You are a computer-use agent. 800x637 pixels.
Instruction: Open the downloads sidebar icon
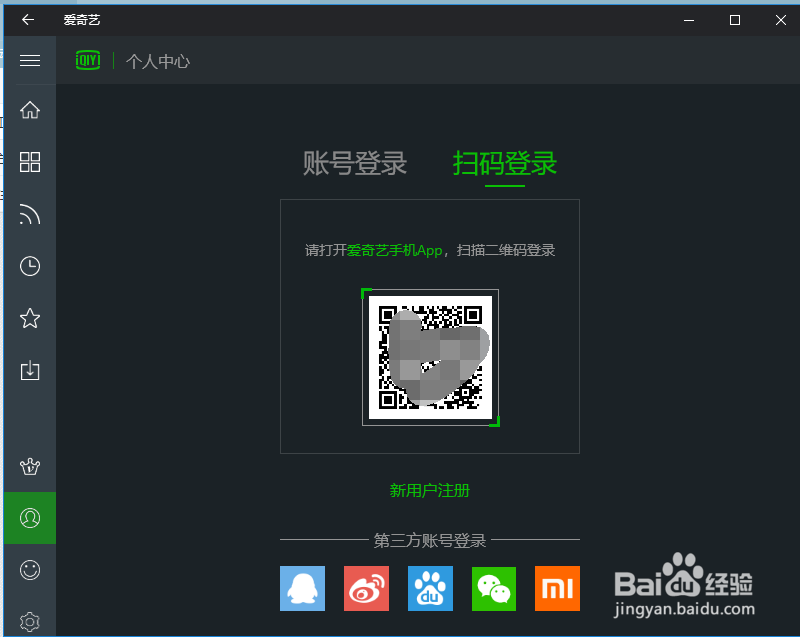coord(29,370)
